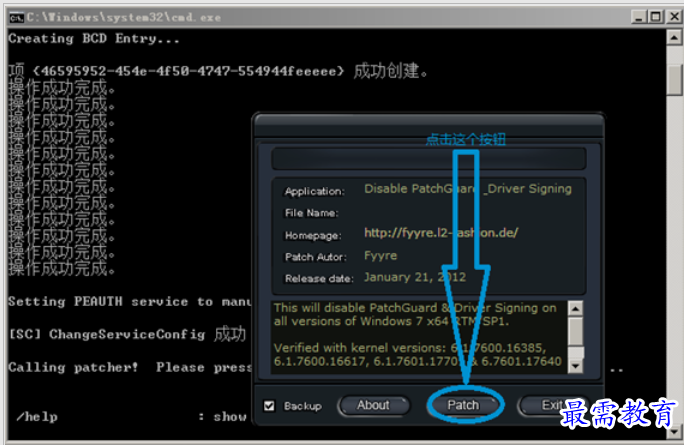Minimize the cmd.exe window

tap(639, 17)
